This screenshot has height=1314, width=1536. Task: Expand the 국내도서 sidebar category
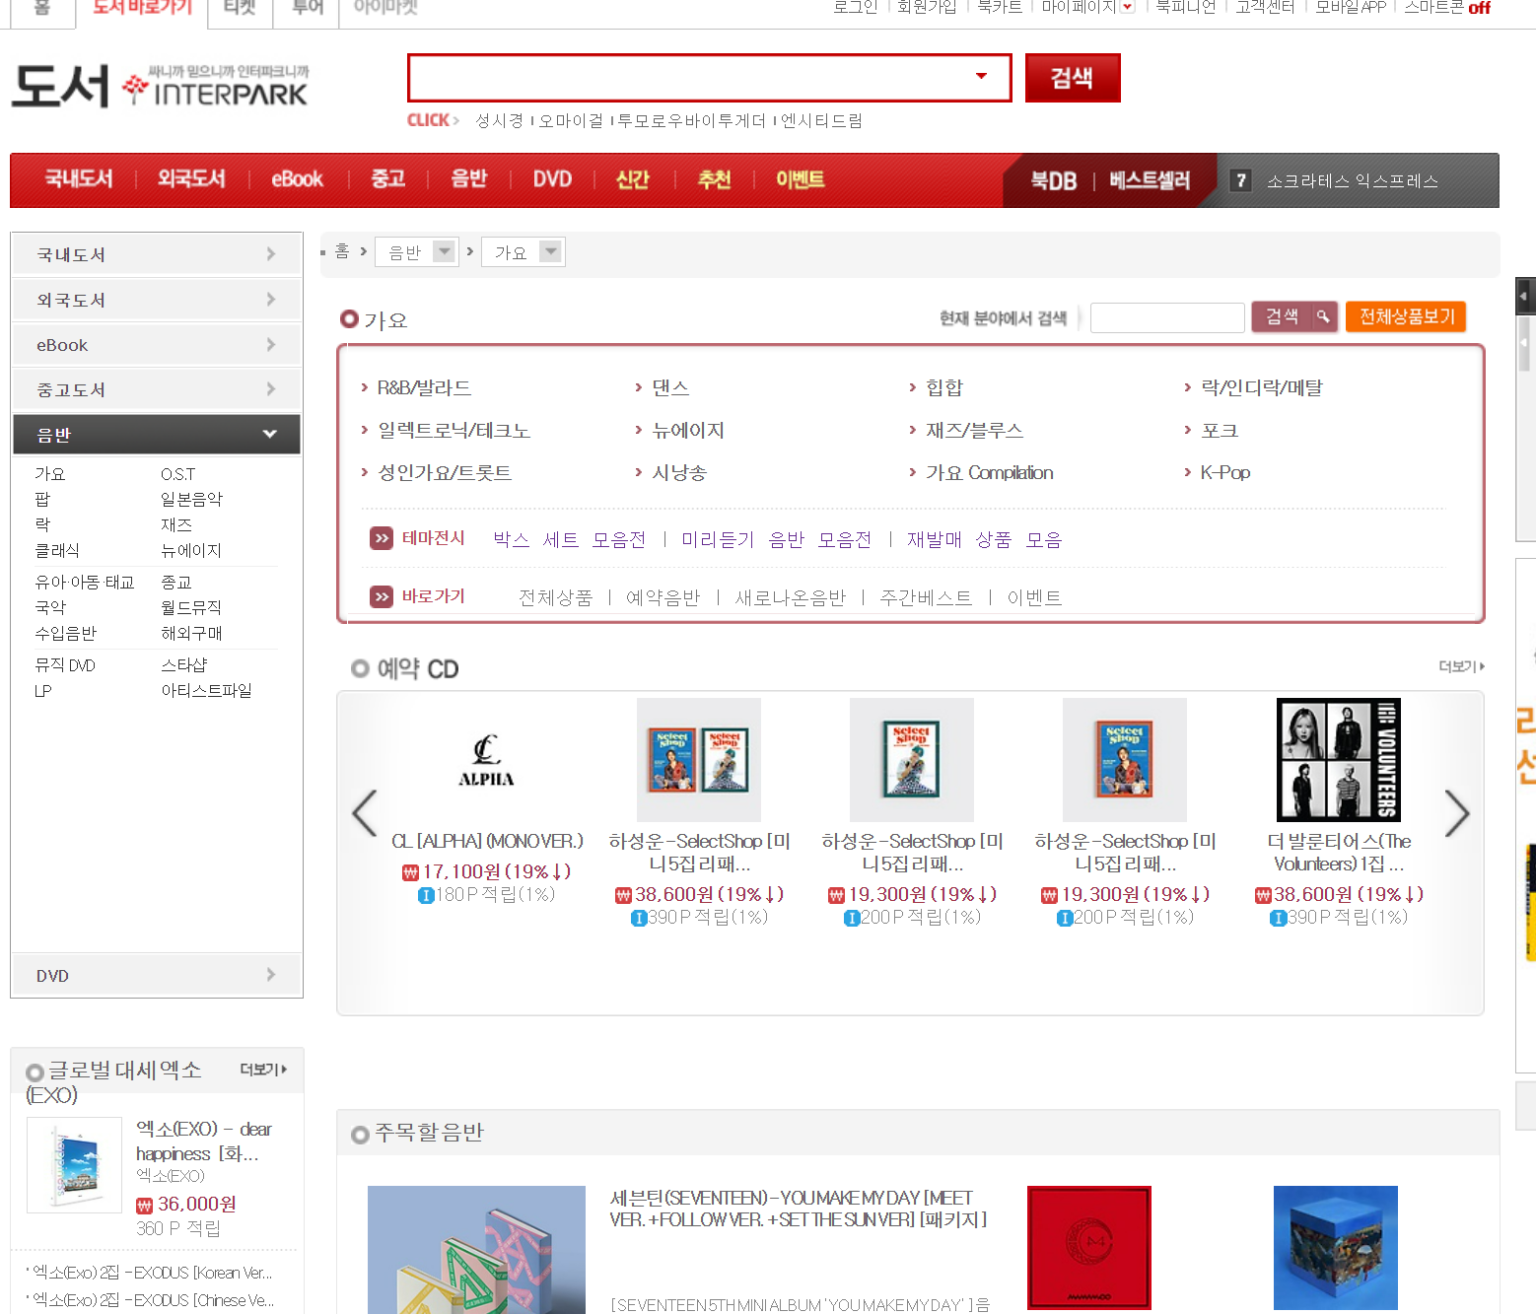tap(269, 254)
